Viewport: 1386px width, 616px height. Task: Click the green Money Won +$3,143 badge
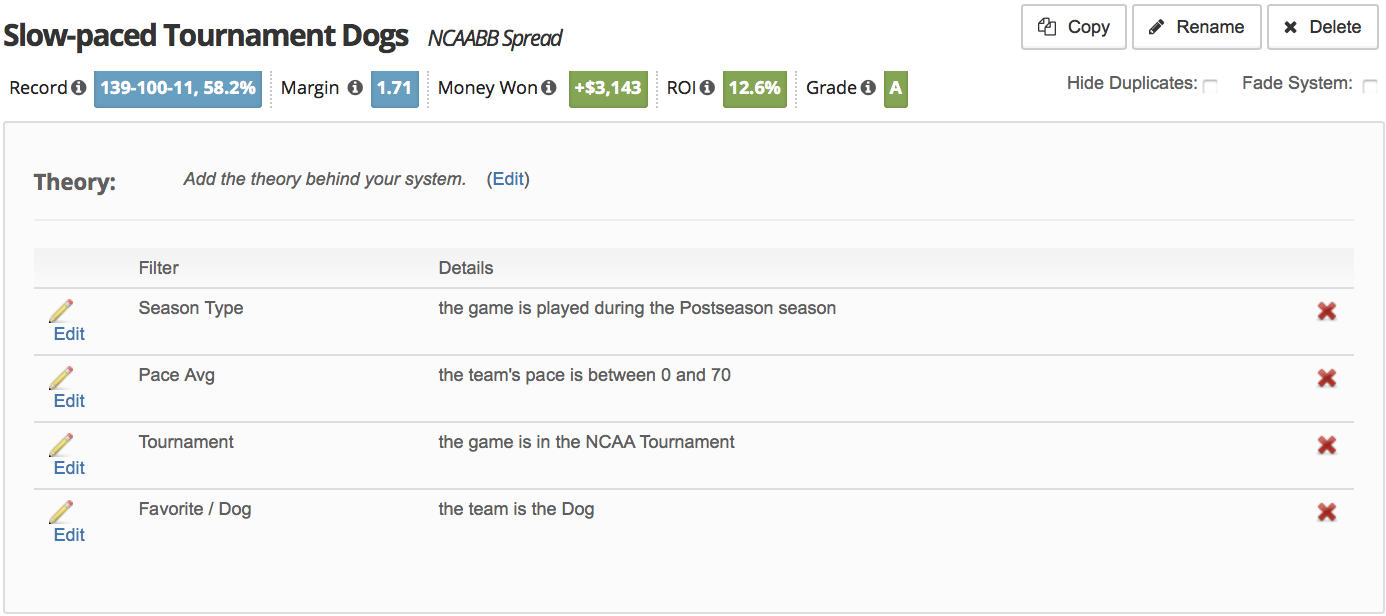point(608,88)
